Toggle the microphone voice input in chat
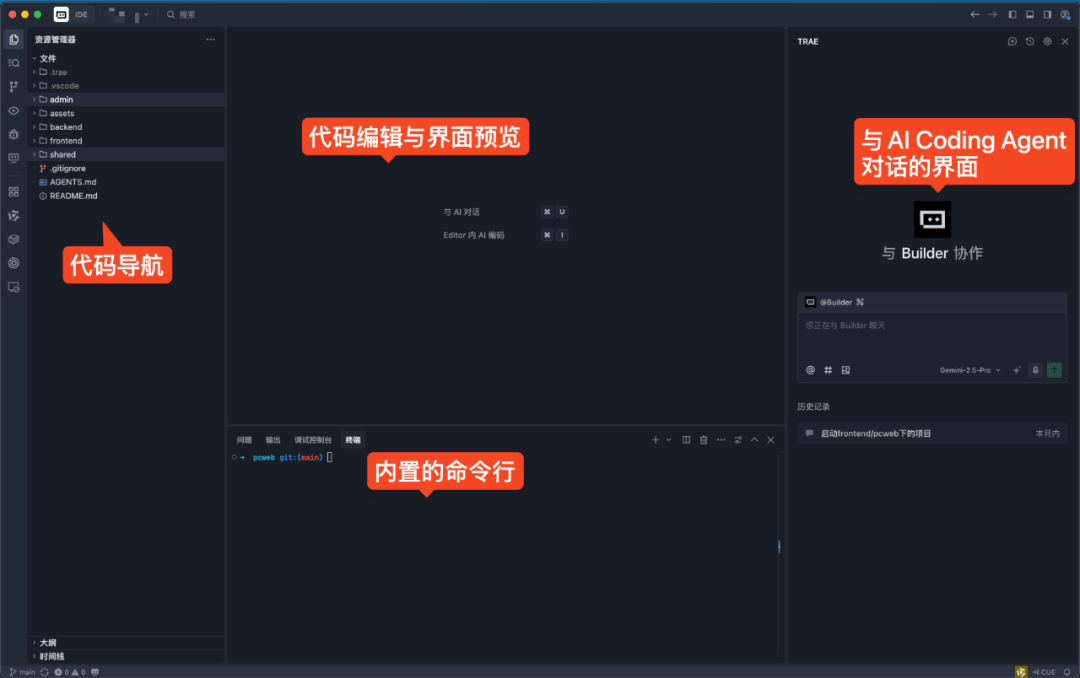 (1036, 370)
